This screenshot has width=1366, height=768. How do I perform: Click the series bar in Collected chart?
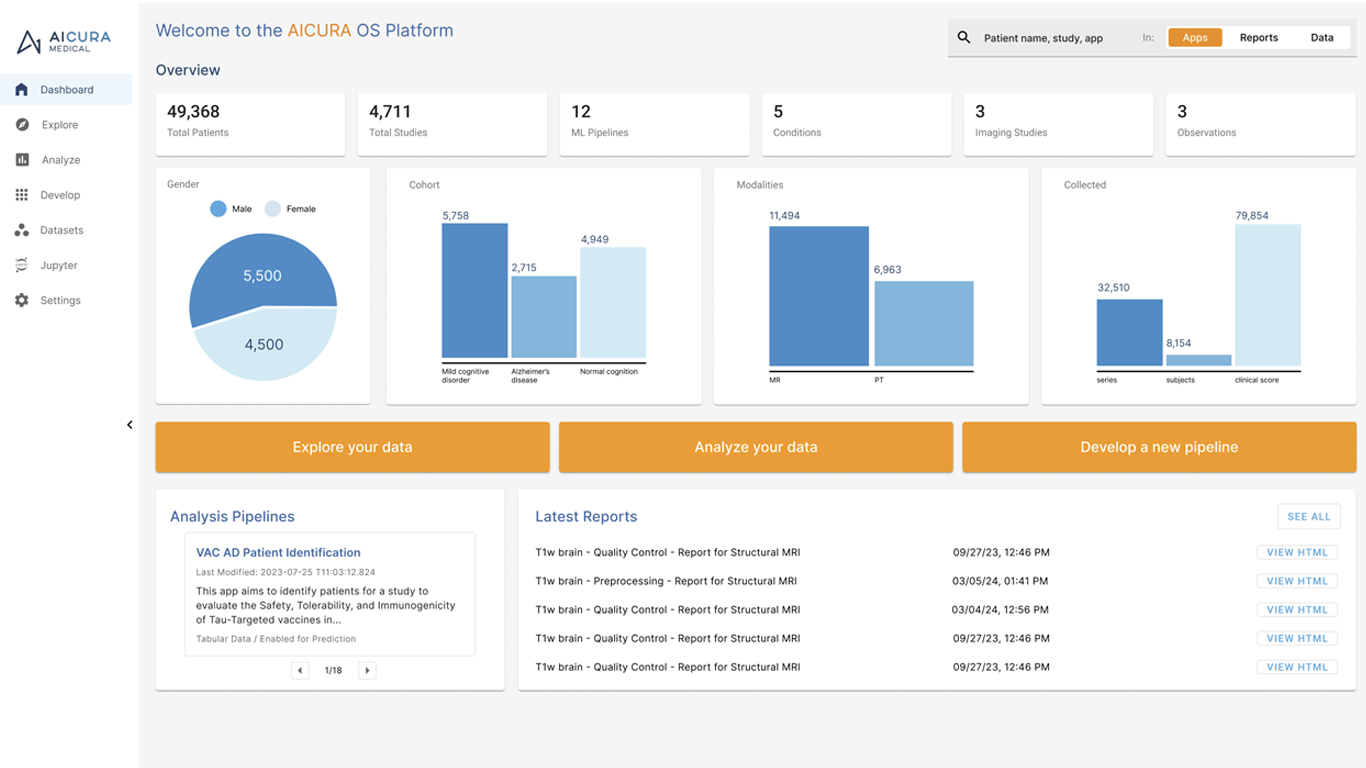point(1130,332)
